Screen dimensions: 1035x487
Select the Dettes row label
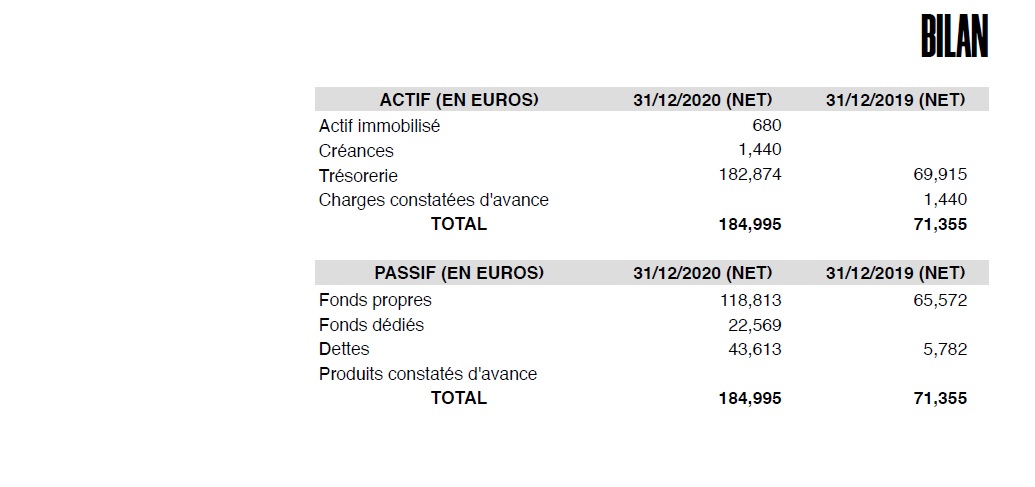click(344, 349)
